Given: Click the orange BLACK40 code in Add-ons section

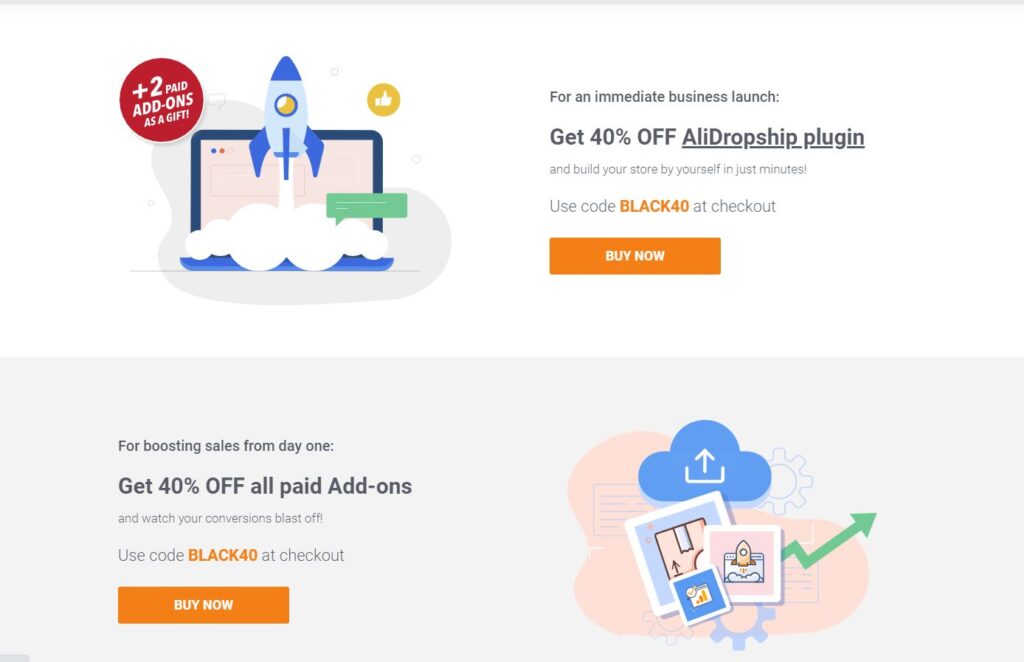Looking at the screenshot, I should click(223, 555).
